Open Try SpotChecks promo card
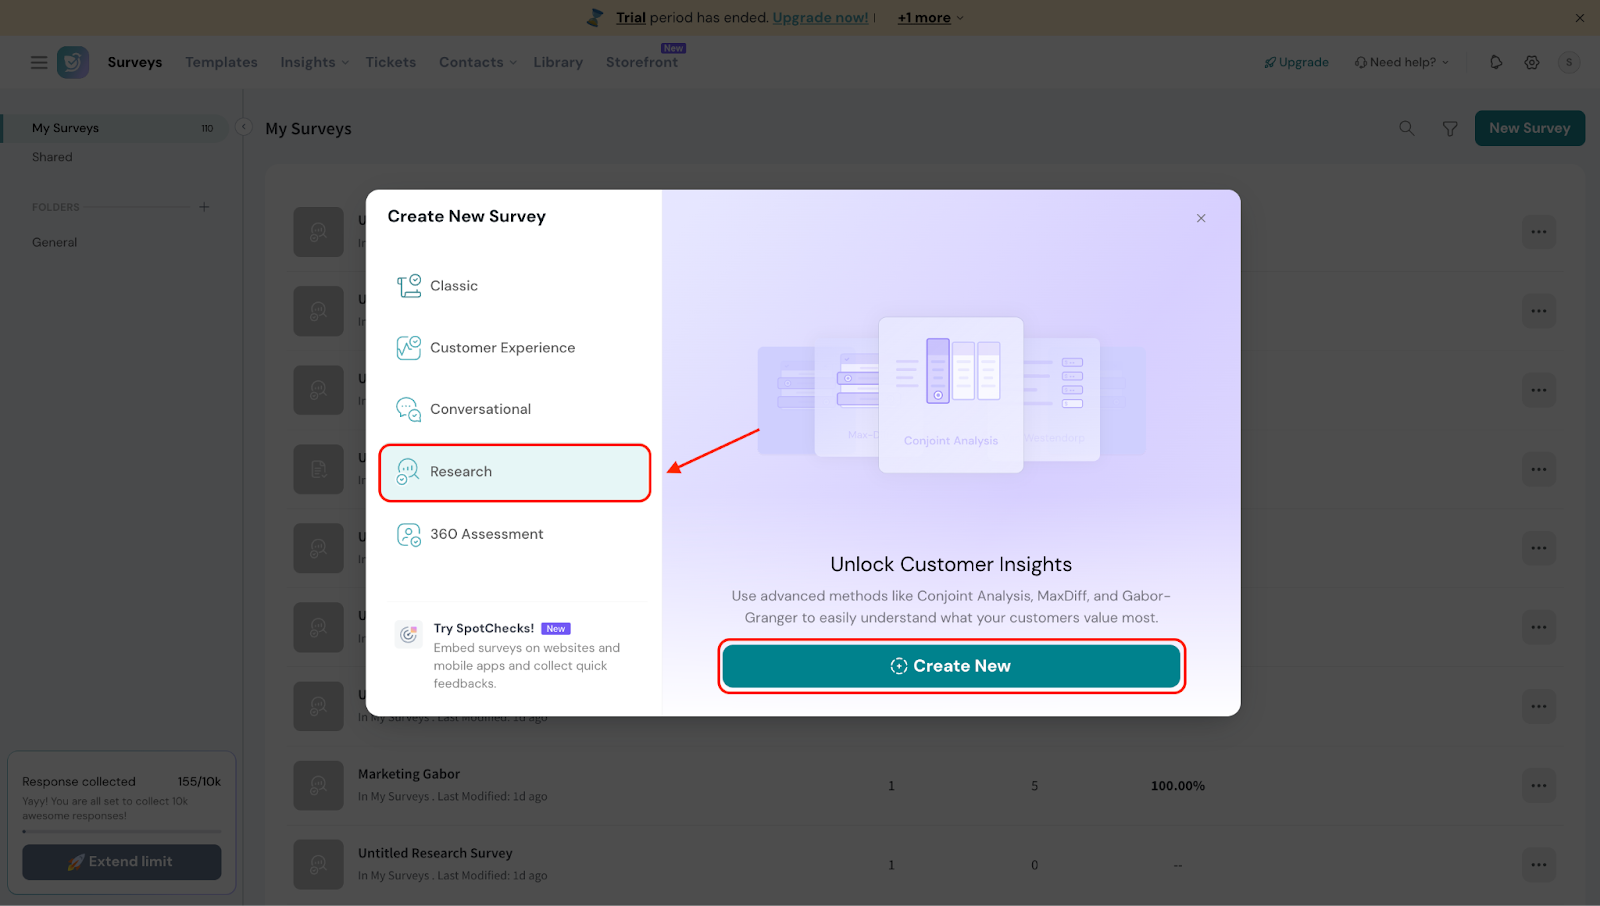 click(515, 655)
